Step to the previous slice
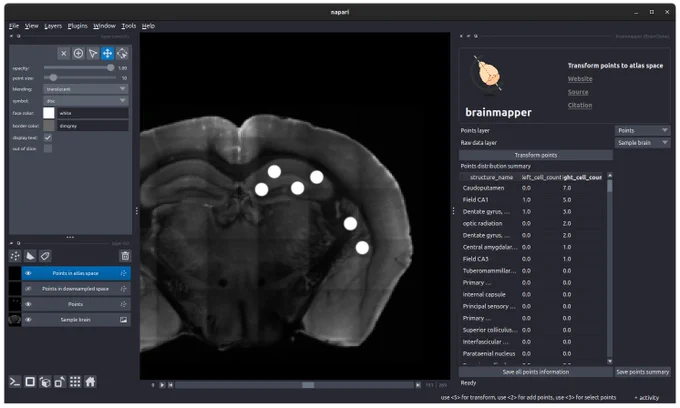This screenshot has height=408, width=680. (x=171, y=385)
